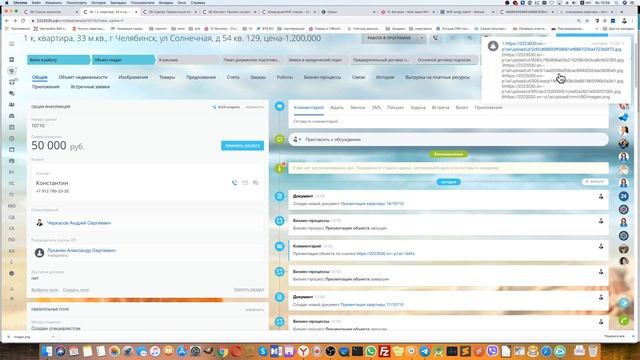The height and width of the screenshot is (360, 640).
Task: Click the megaphone icon in the right sidebar
Action: 624,118
